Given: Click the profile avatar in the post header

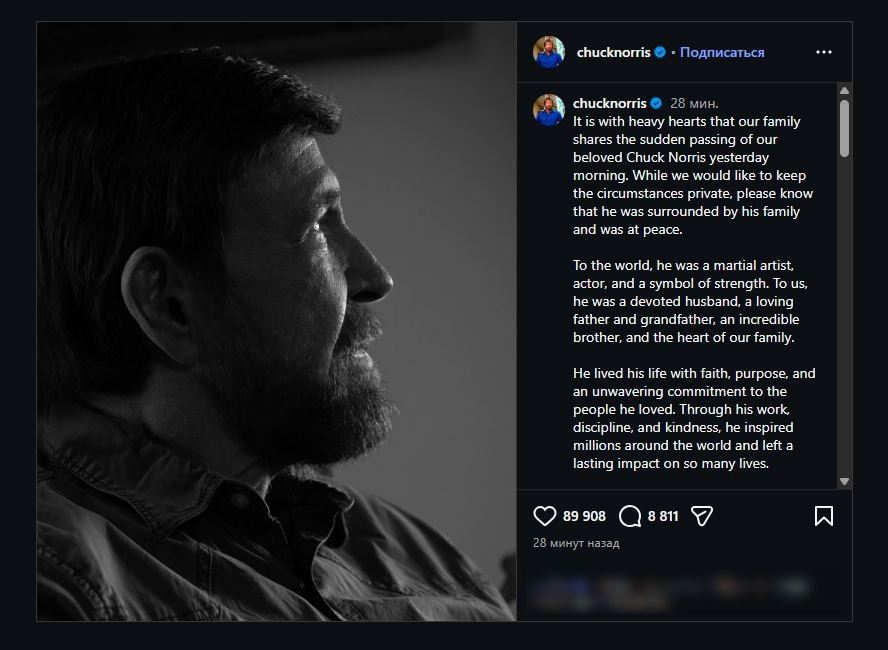Looking at the screenshot, I should pos(549,52).
